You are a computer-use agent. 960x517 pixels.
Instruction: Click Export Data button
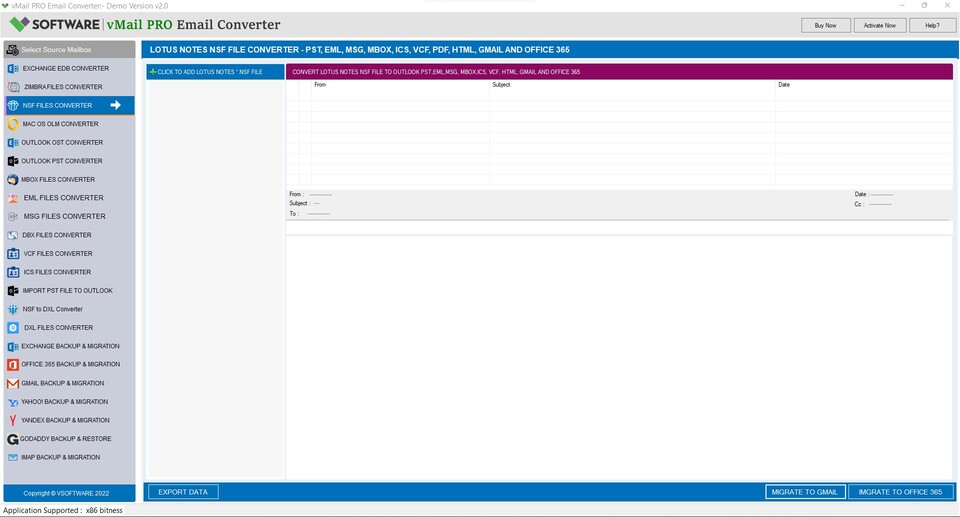[x=183, y=492]
